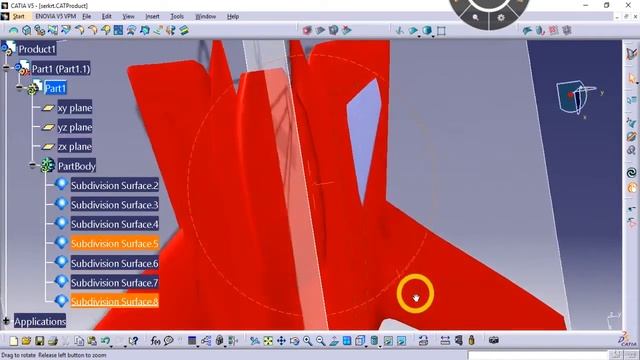Click the Paste icon
The image size is (640, 360).
pyautogui.click(x=92, y=341)
